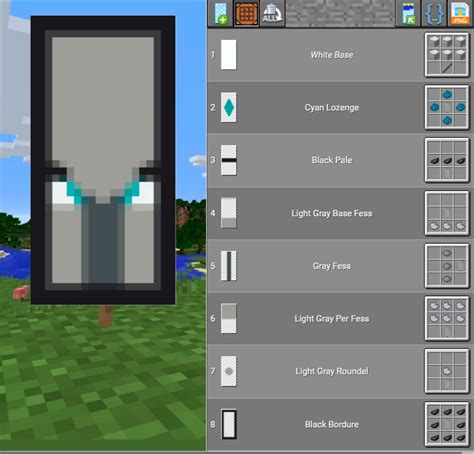Select the Black Bordure pattern thumbnail
This screenshot has height=454, width=474.
tap(229, 424)
